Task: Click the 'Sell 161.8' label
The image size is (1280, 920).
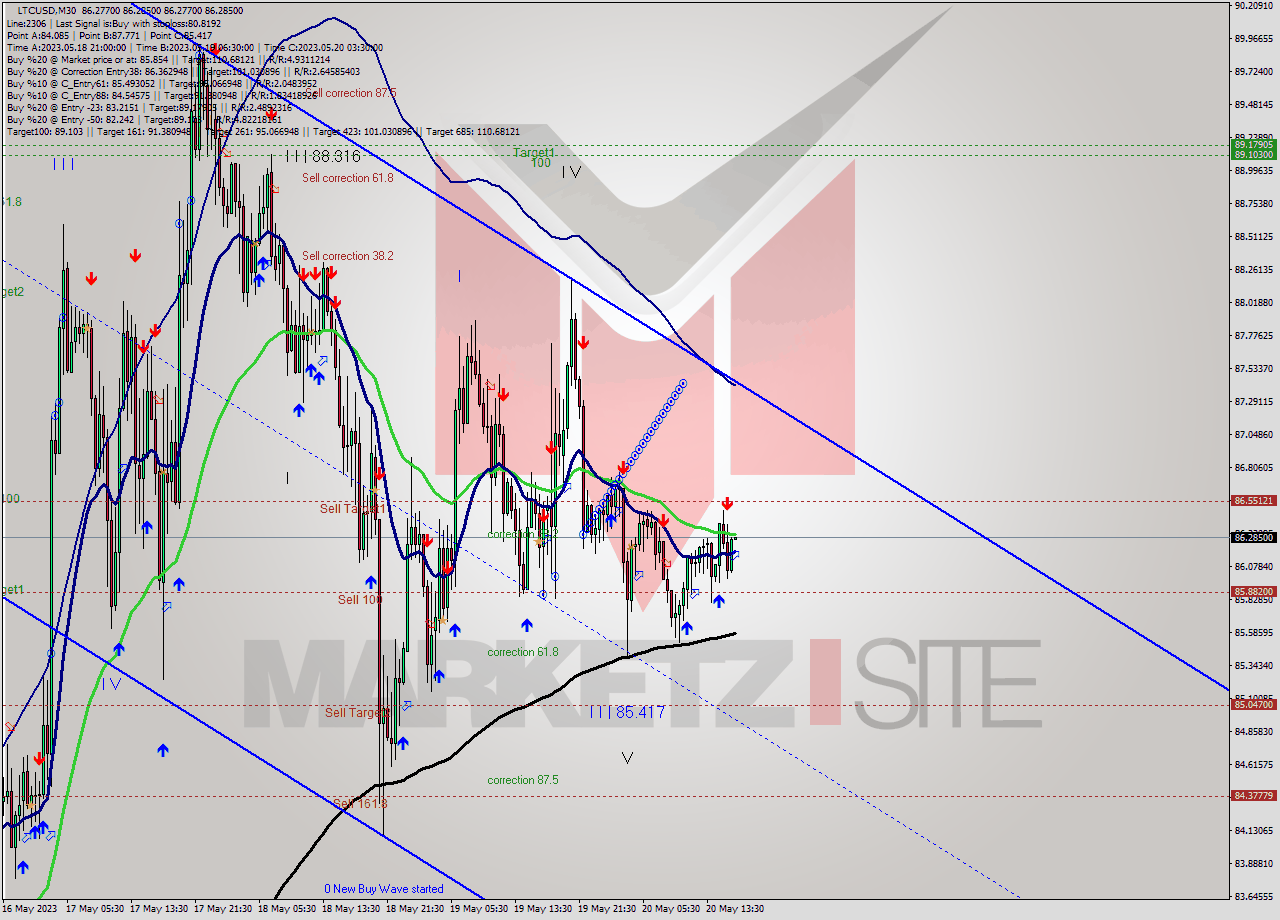Action: [x=360, y=803]
